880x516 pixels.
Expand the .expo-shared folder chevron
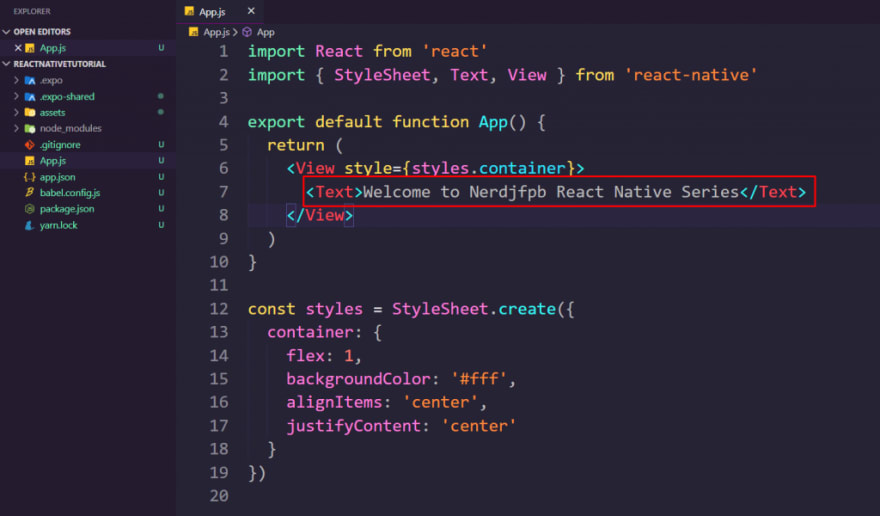pos(16,97)
